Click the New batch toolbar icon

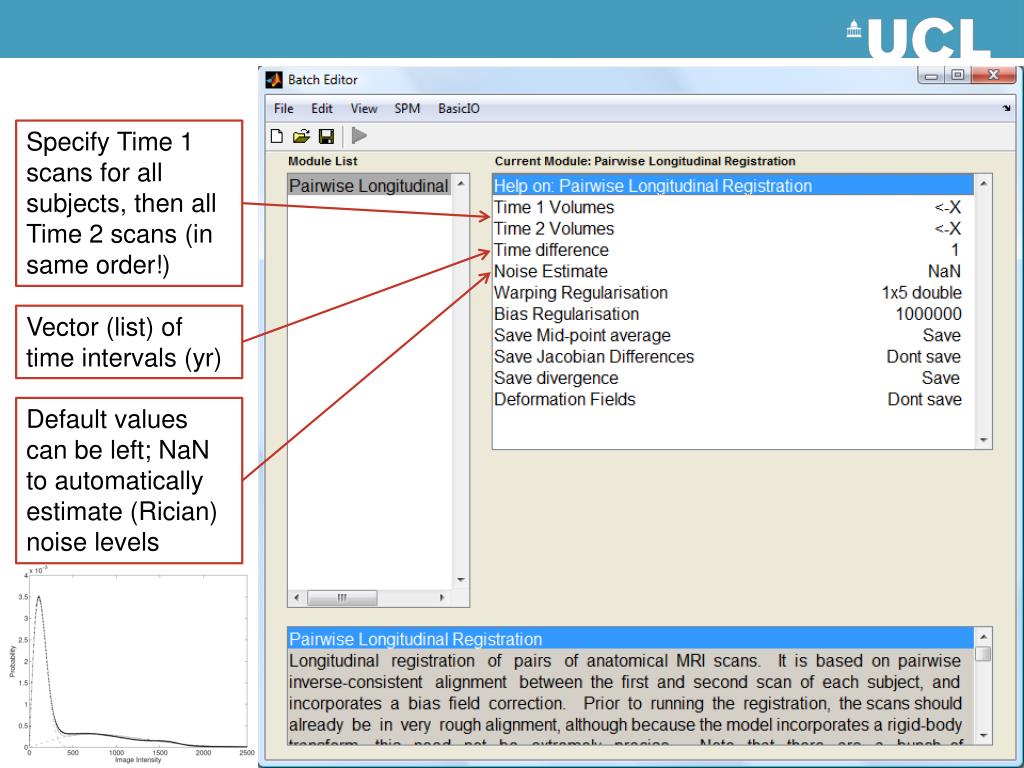[x=277, y=136]
